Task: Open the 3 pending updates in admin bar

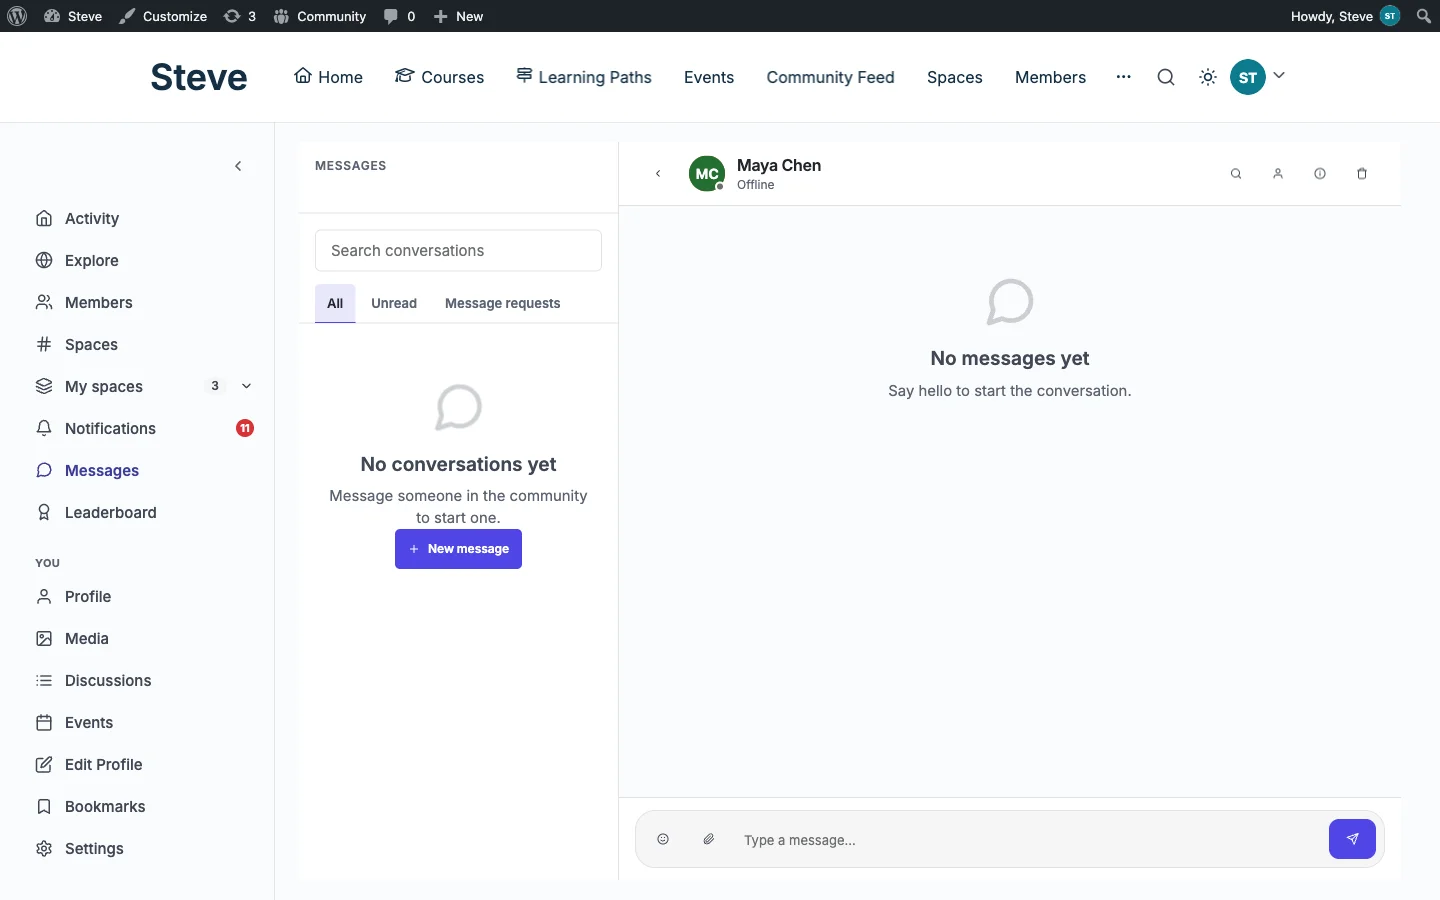Action: [x=240, y=16]
